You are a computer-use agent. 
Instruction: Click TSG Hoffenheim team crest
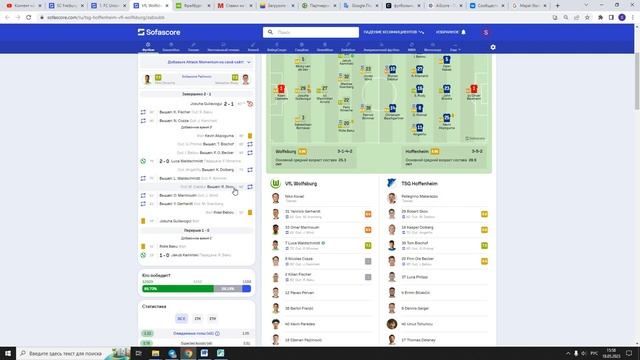[x=391, y=183]
